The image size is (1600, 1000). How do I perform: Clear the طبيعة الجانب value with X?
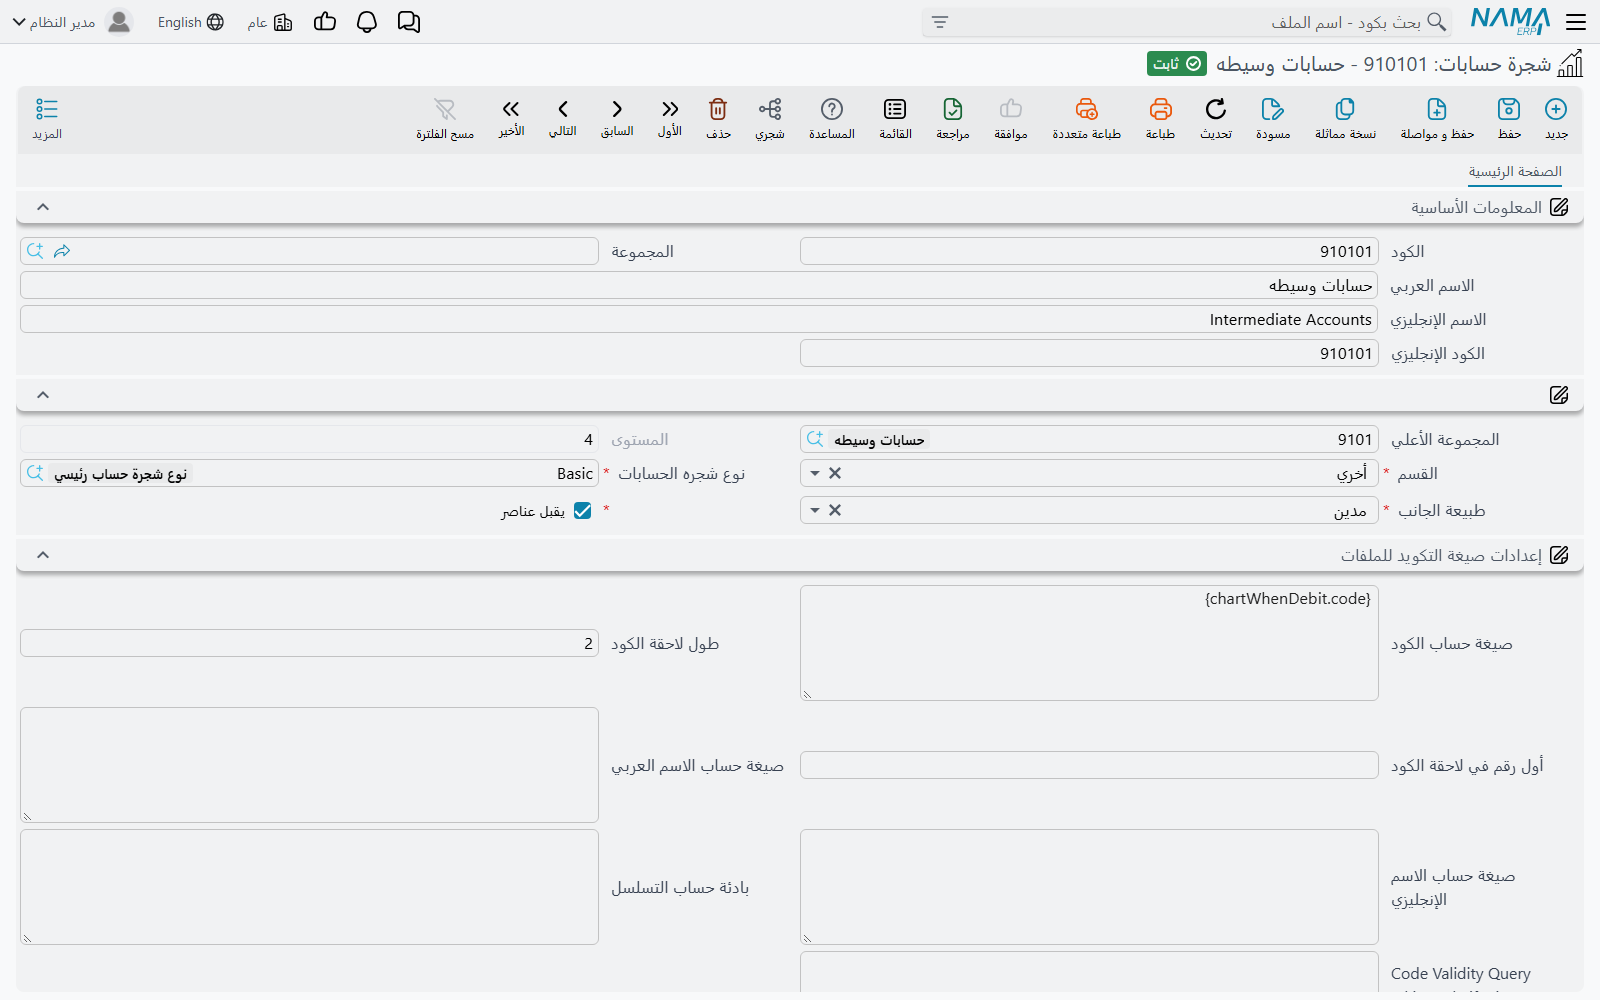pyautogui.click(x=835, y=510)
